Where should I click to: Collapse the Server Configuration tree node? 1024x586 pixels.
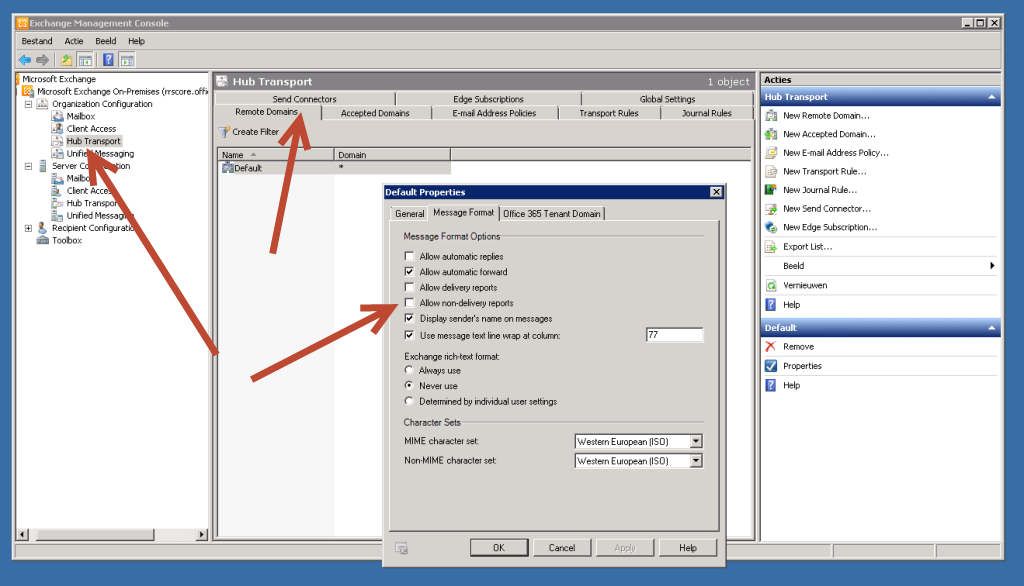point(28,166)
